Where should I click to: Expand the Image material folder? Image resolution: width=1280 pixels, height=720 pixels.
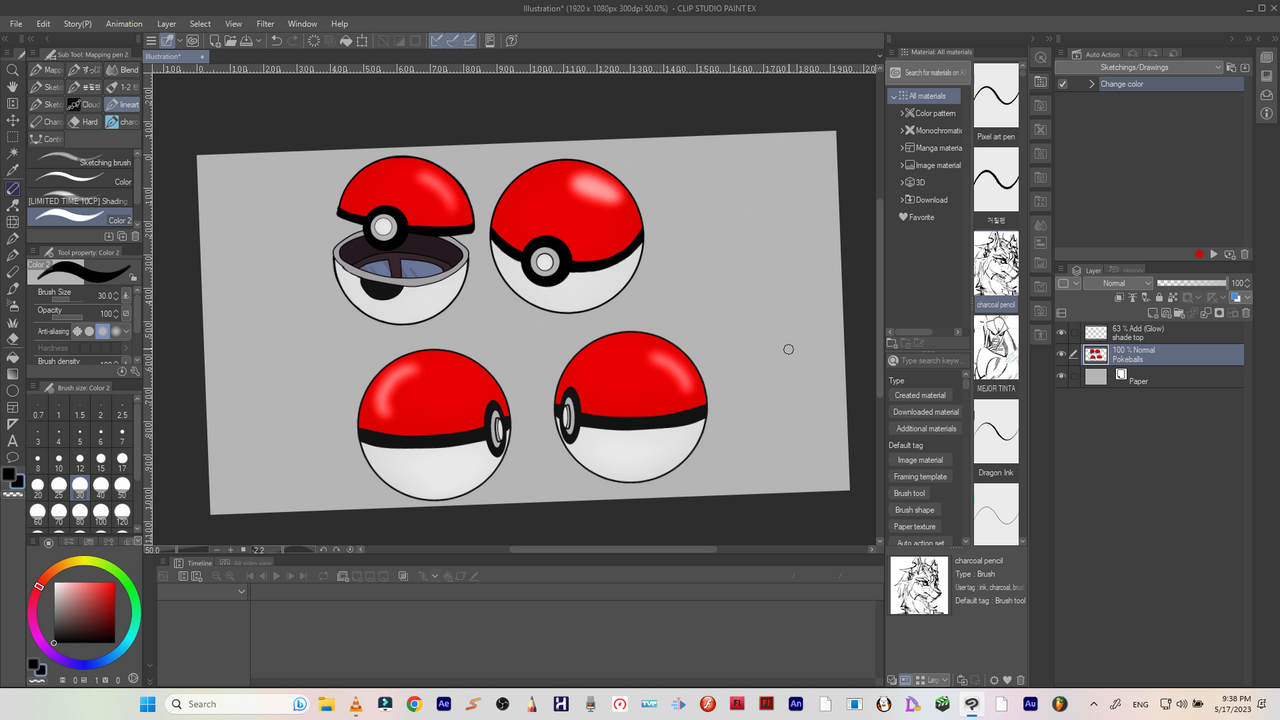click(x=902, y=165)
